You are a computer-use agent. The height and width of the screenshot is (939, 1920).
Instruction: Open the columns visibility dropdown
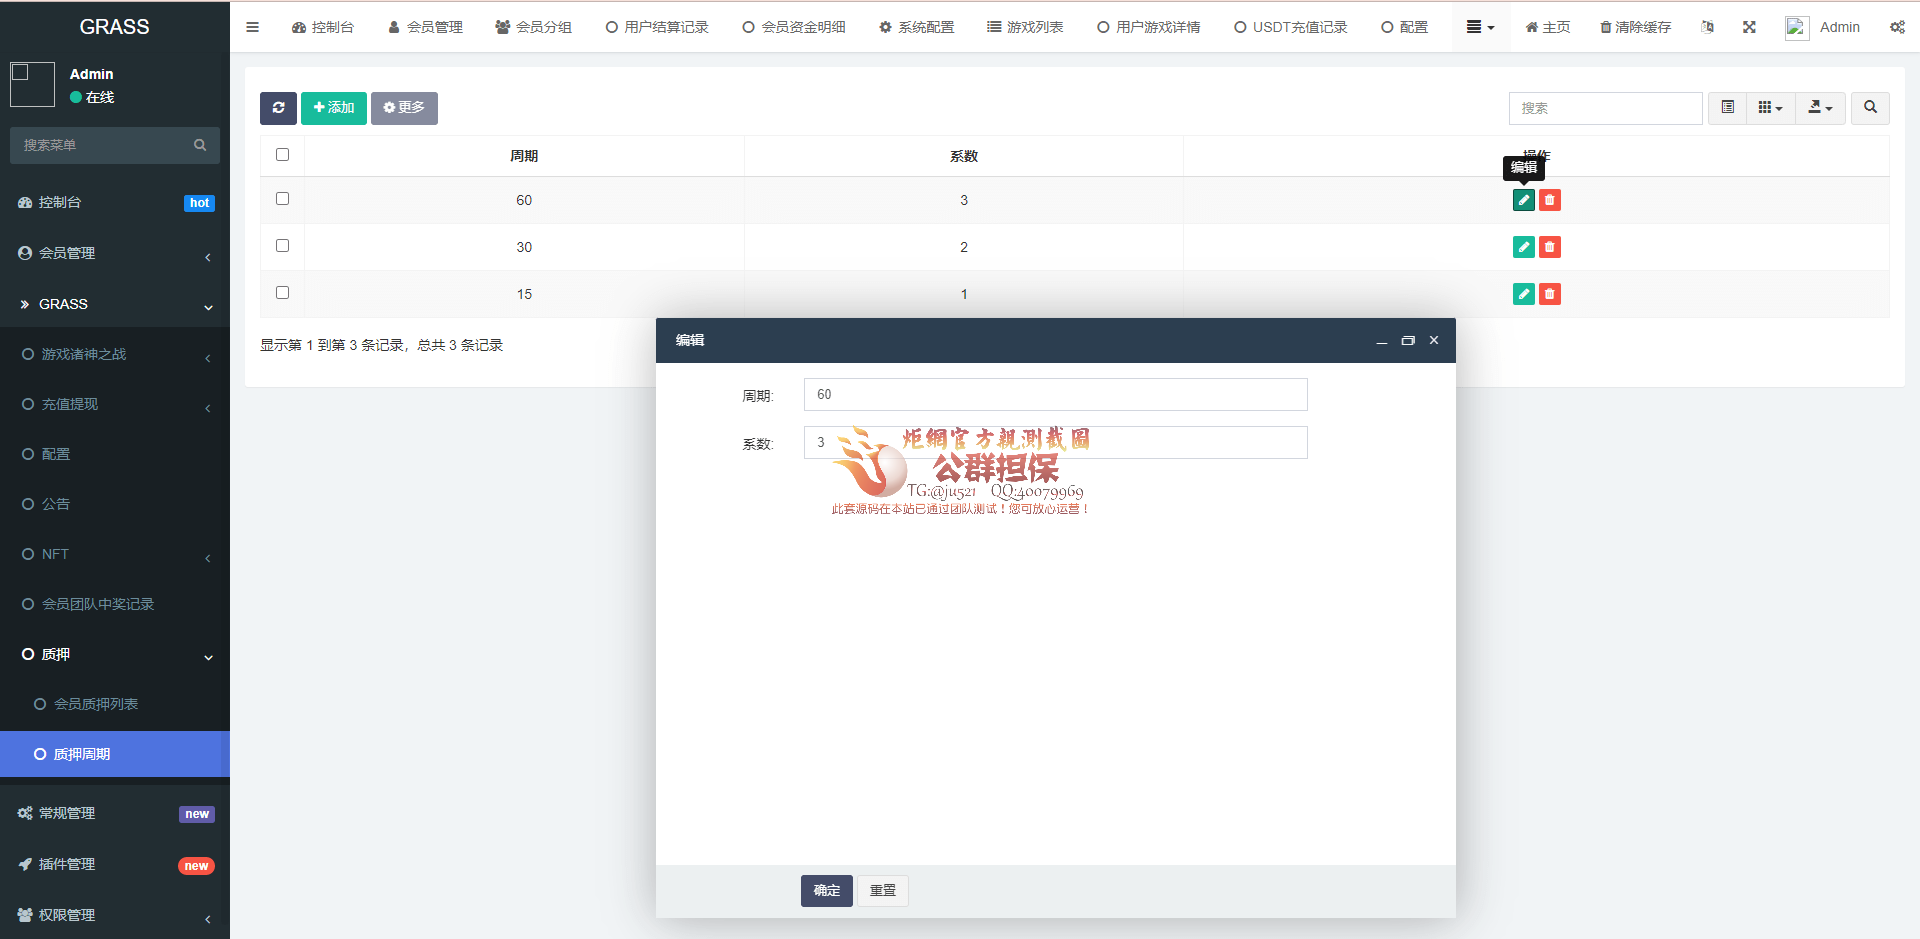1770,108
